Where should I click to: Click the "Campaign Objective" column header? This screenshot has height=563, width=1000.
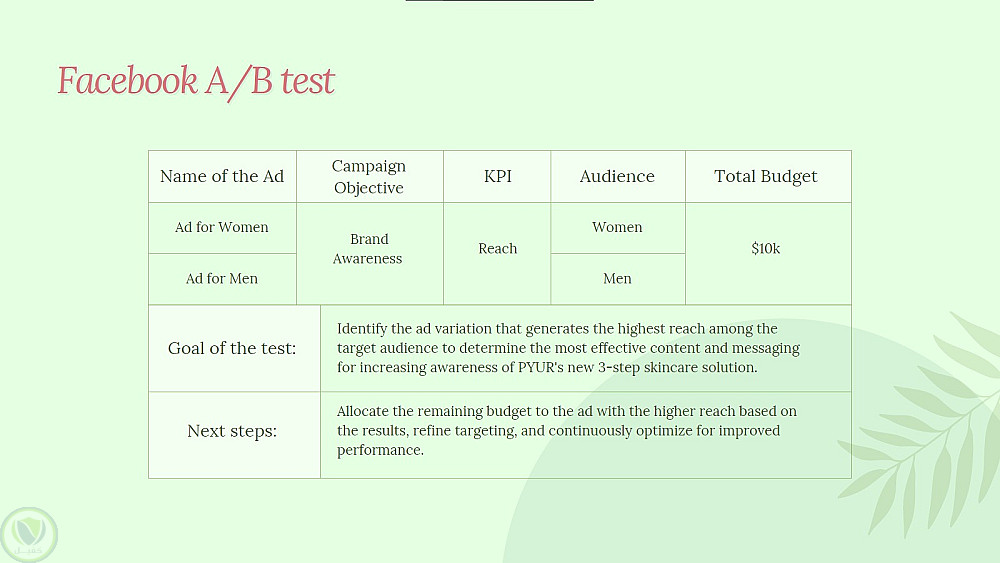coord(369,177)
